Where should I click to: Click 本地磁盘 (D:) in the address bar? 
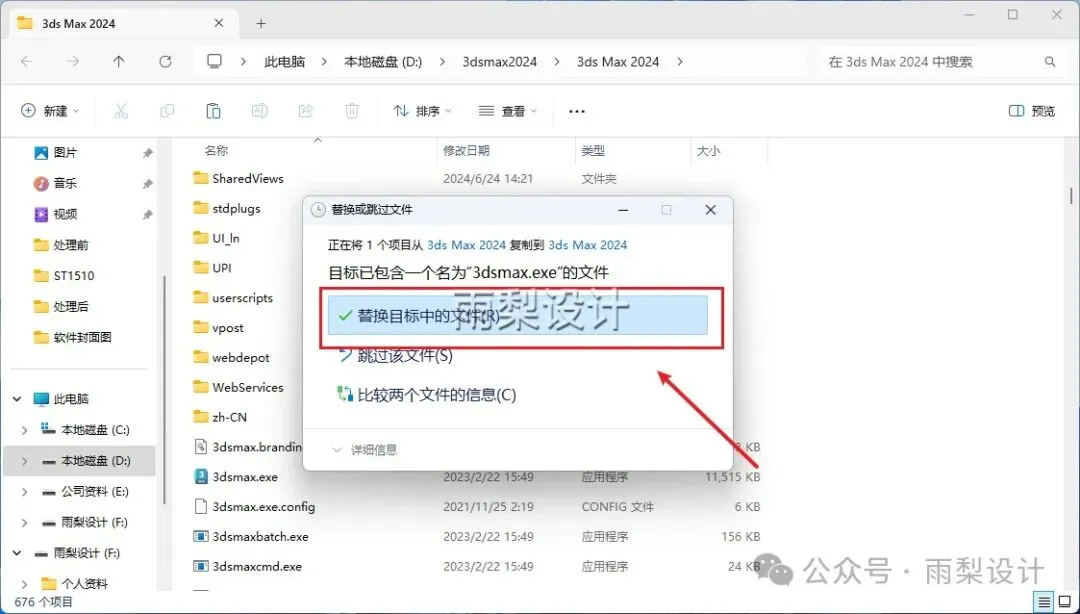(383, 61)
